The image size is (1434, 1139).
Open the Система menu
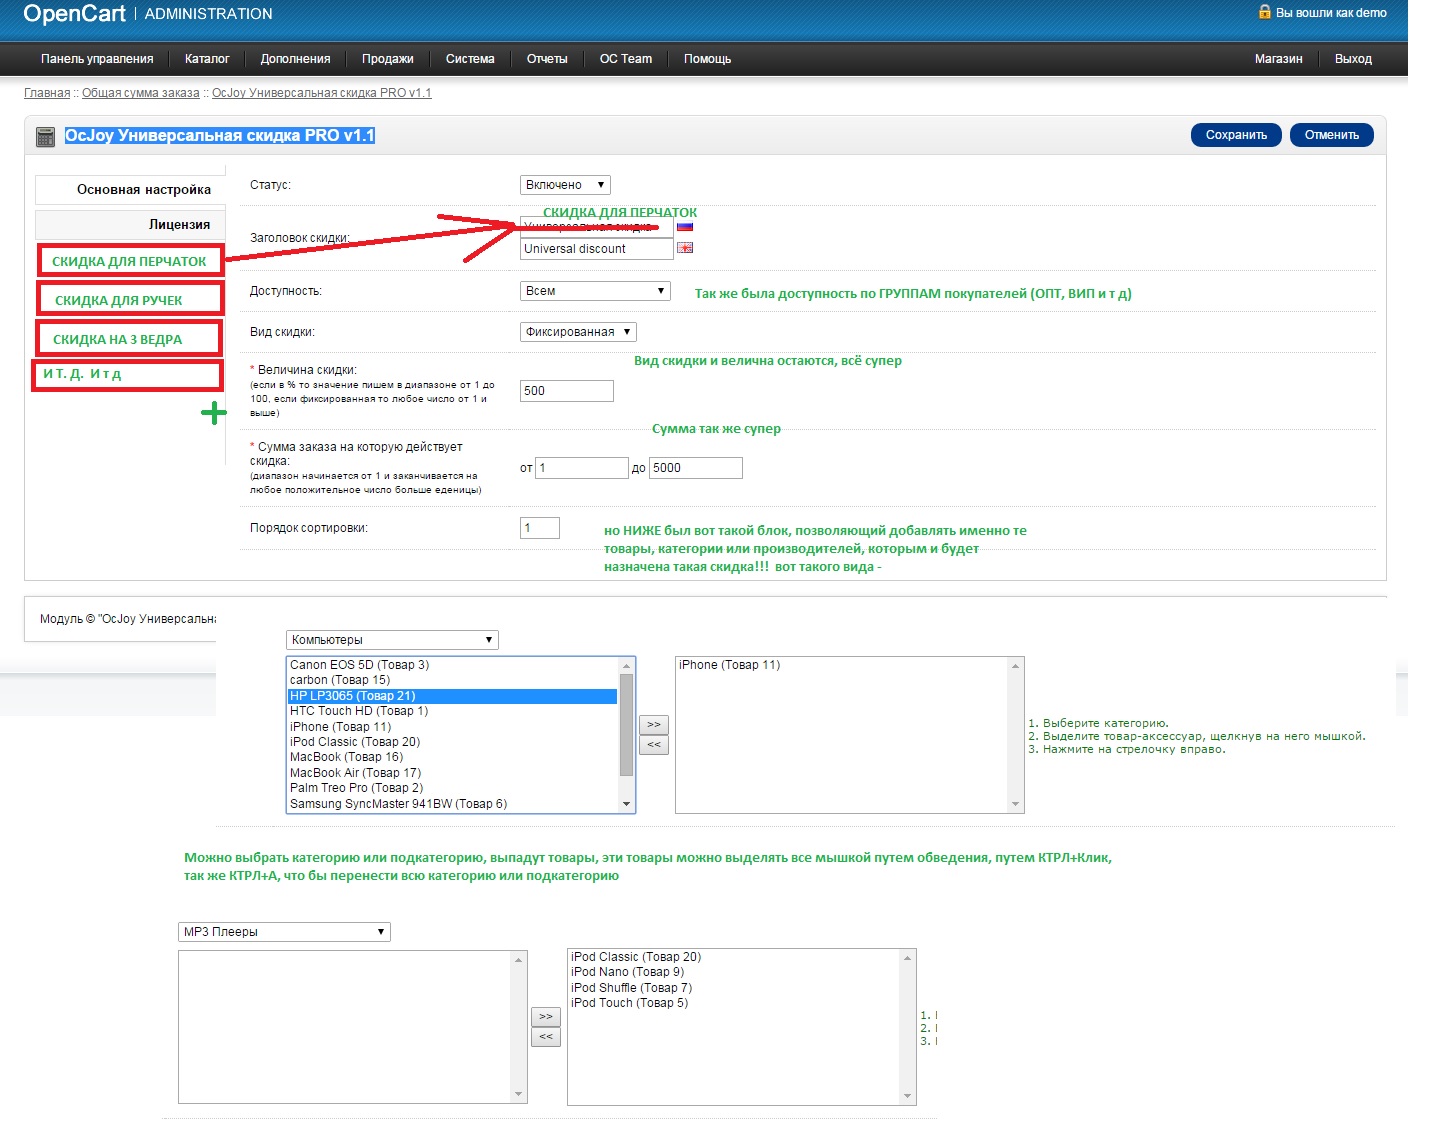(x=470, y=59)
